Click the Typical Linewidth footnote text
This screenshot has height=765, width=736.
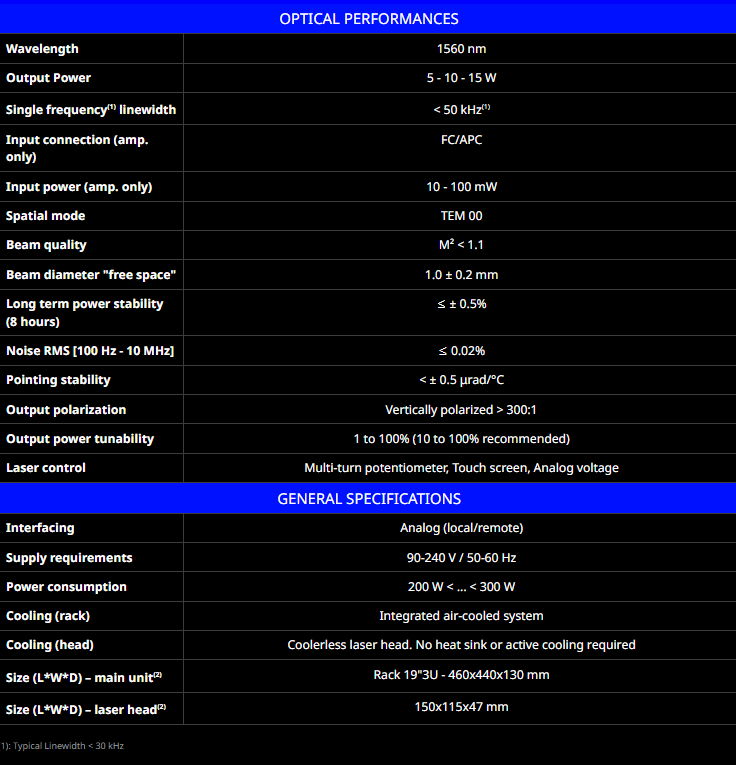65,746
